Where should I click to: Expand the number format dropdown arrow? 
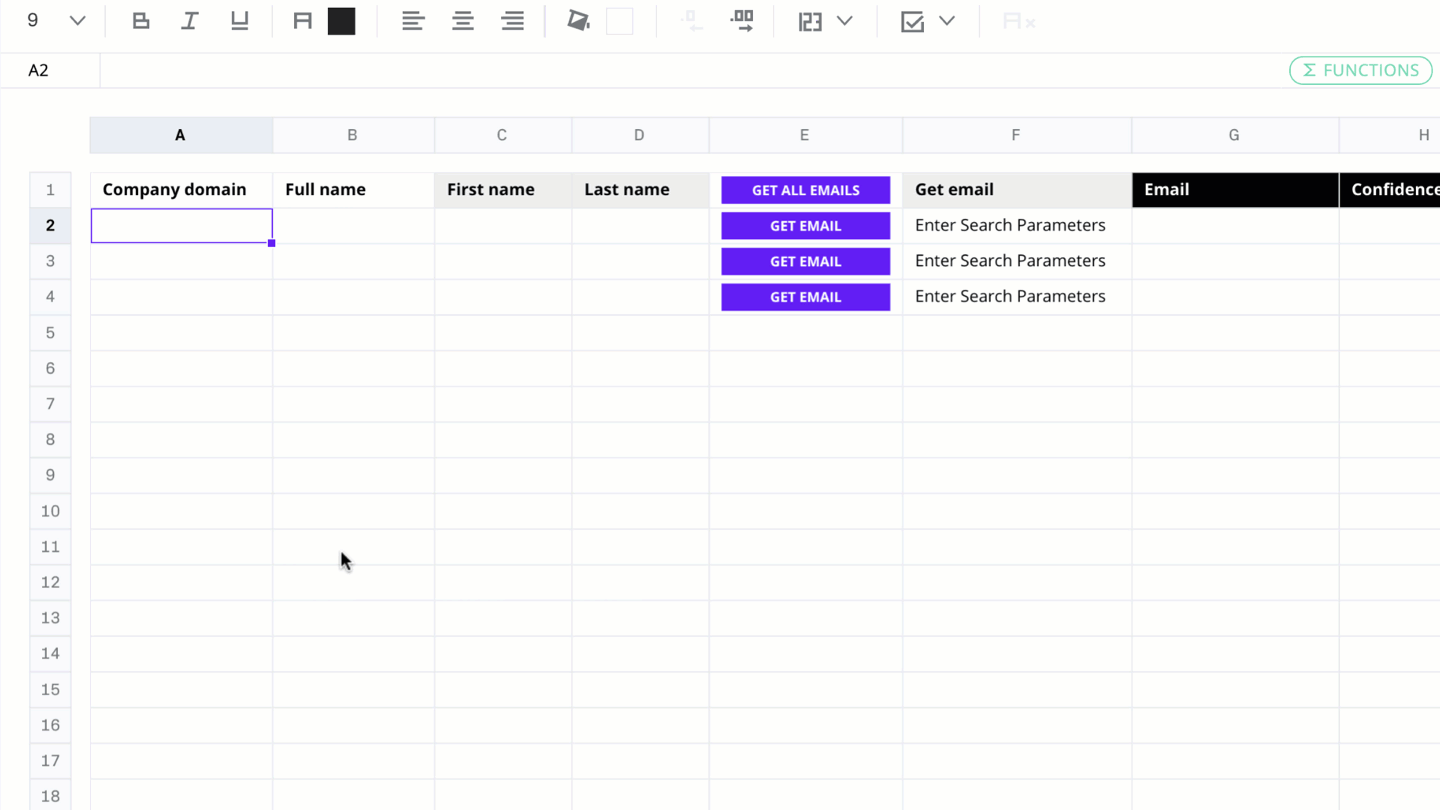[845, 21]
